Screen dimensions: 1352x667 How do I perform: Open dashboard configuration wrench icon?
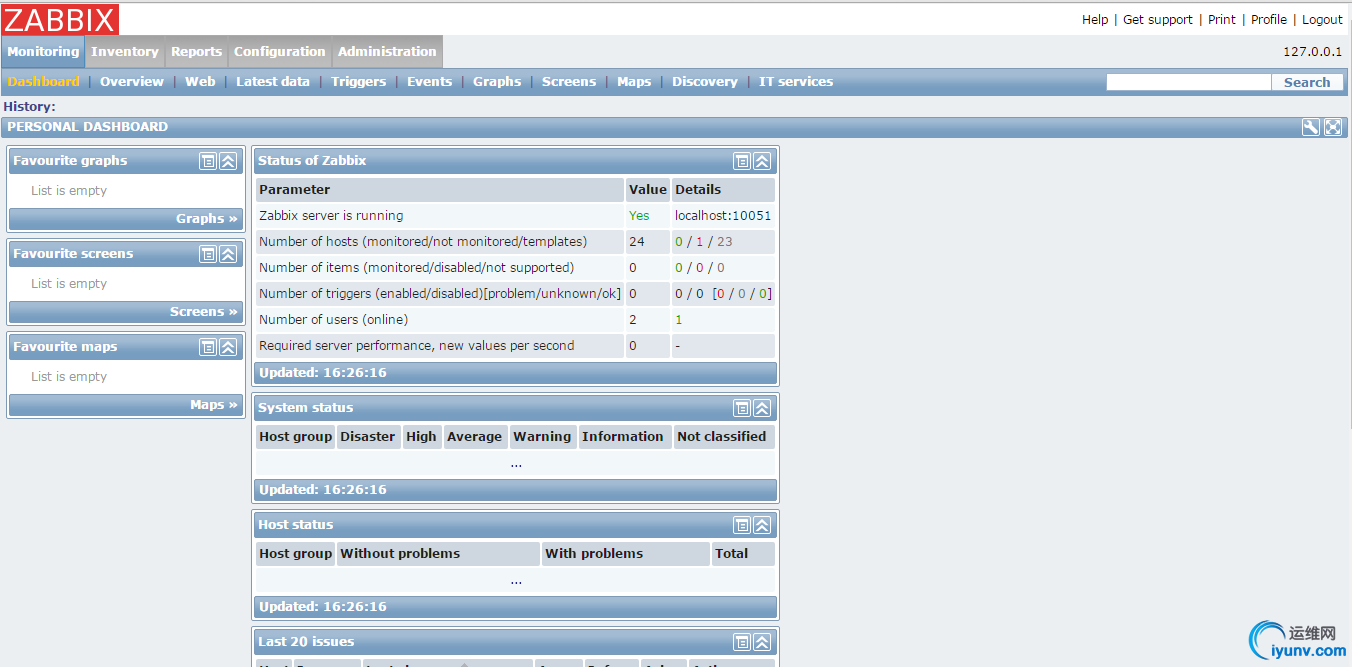(x=1311, y=127)
